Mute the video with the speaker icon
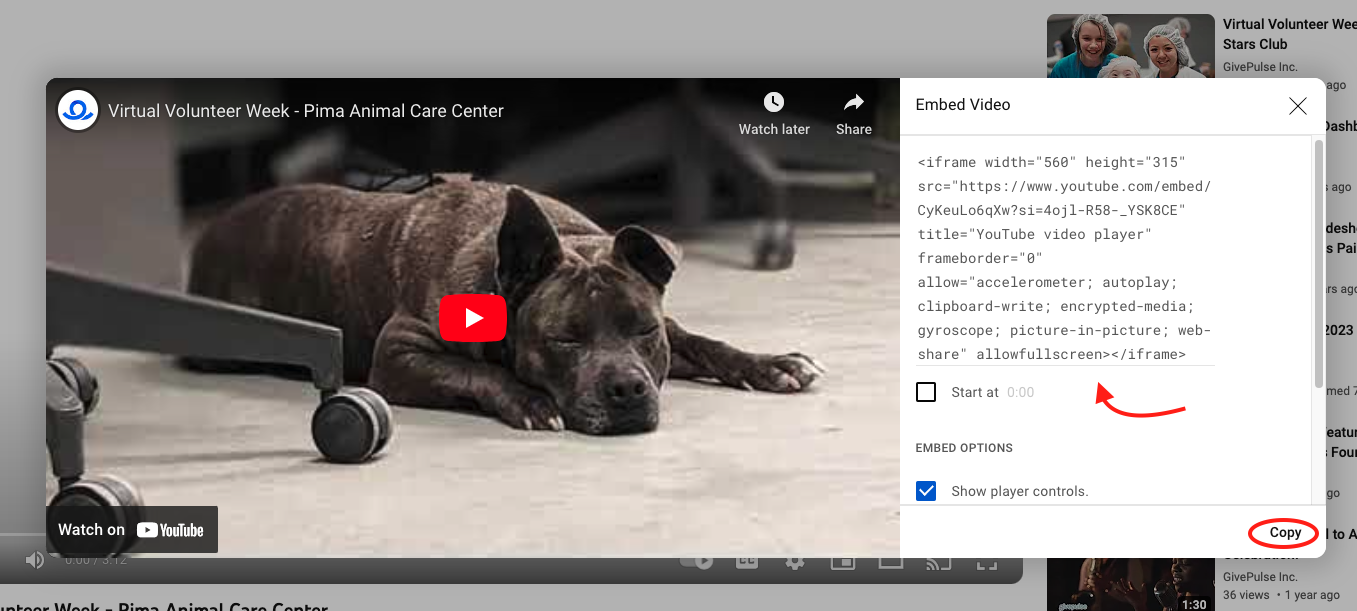Screen dimensions: 1357x611 35,560
